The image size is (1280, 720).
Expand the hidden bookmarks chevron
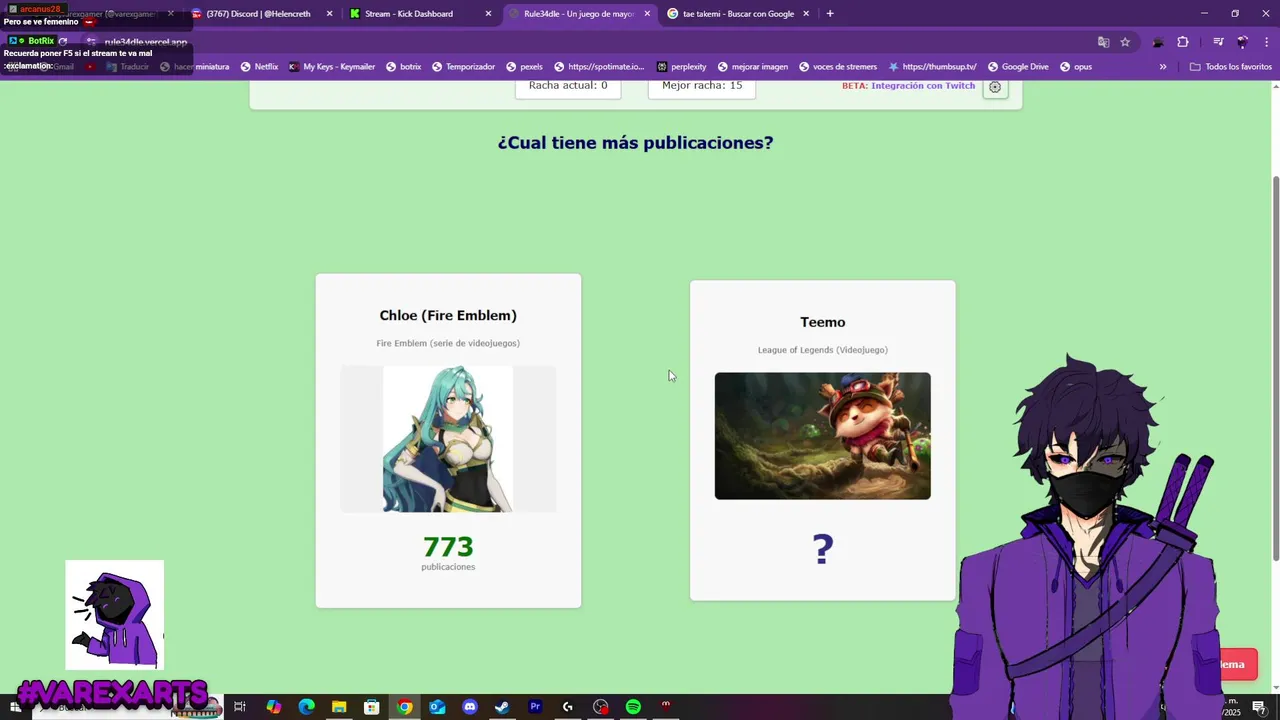coord(1163,67)
